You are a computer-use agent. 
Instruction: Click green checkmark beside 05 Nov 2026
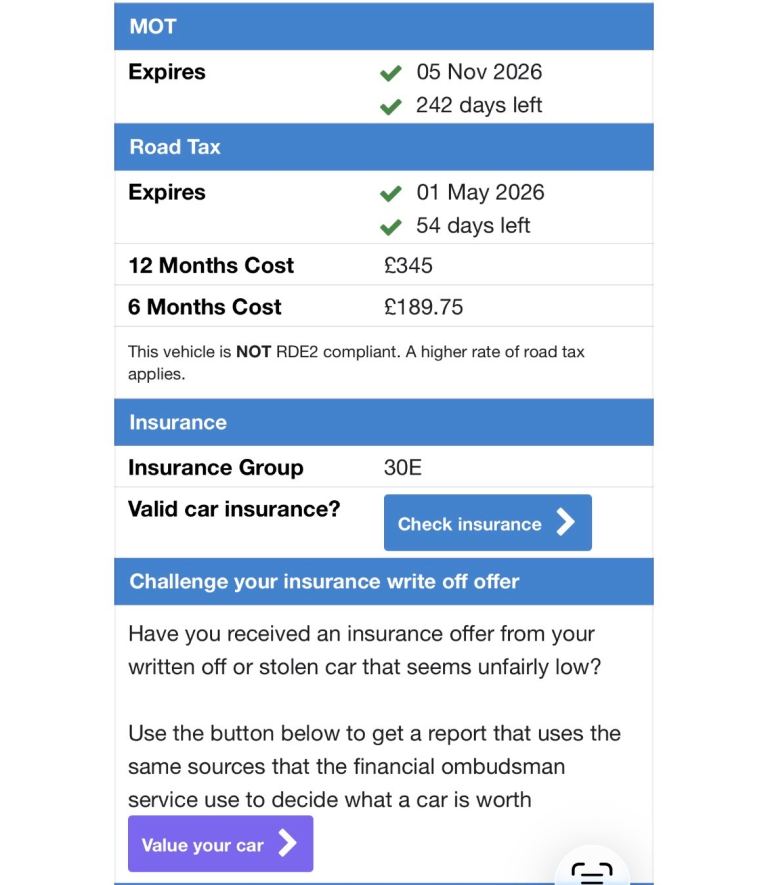pos(391,73)
